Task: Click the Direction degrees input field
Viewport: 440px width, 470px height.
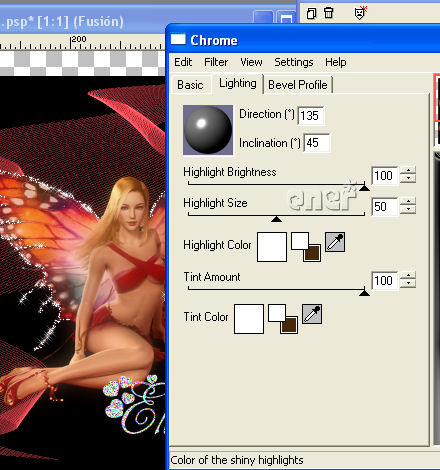Action: coord(311,115)
